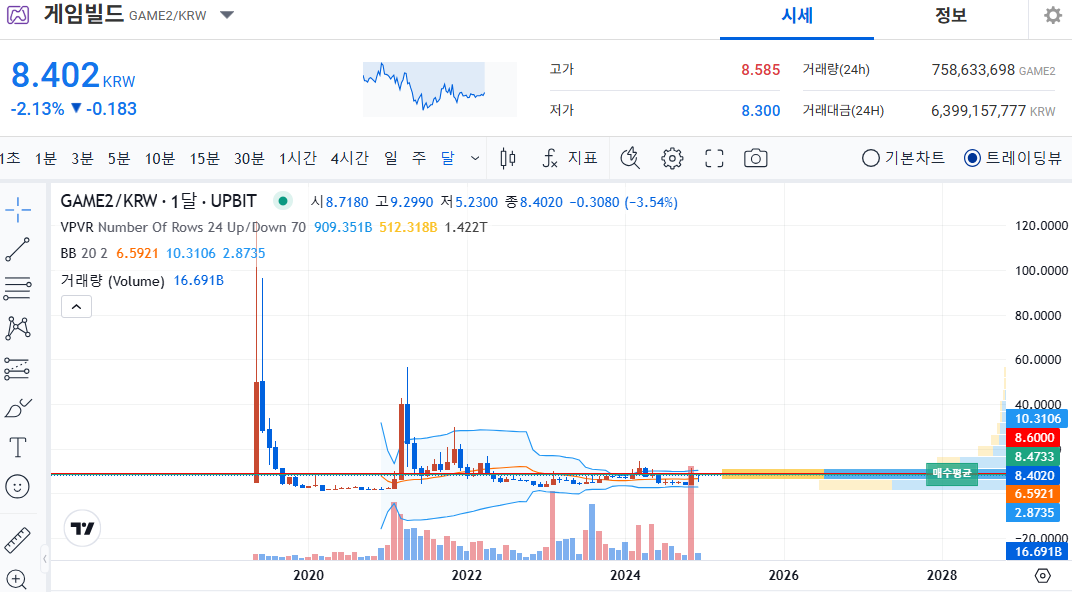
Task: Select the 1초 timeframe
Action: pos(11,159)
